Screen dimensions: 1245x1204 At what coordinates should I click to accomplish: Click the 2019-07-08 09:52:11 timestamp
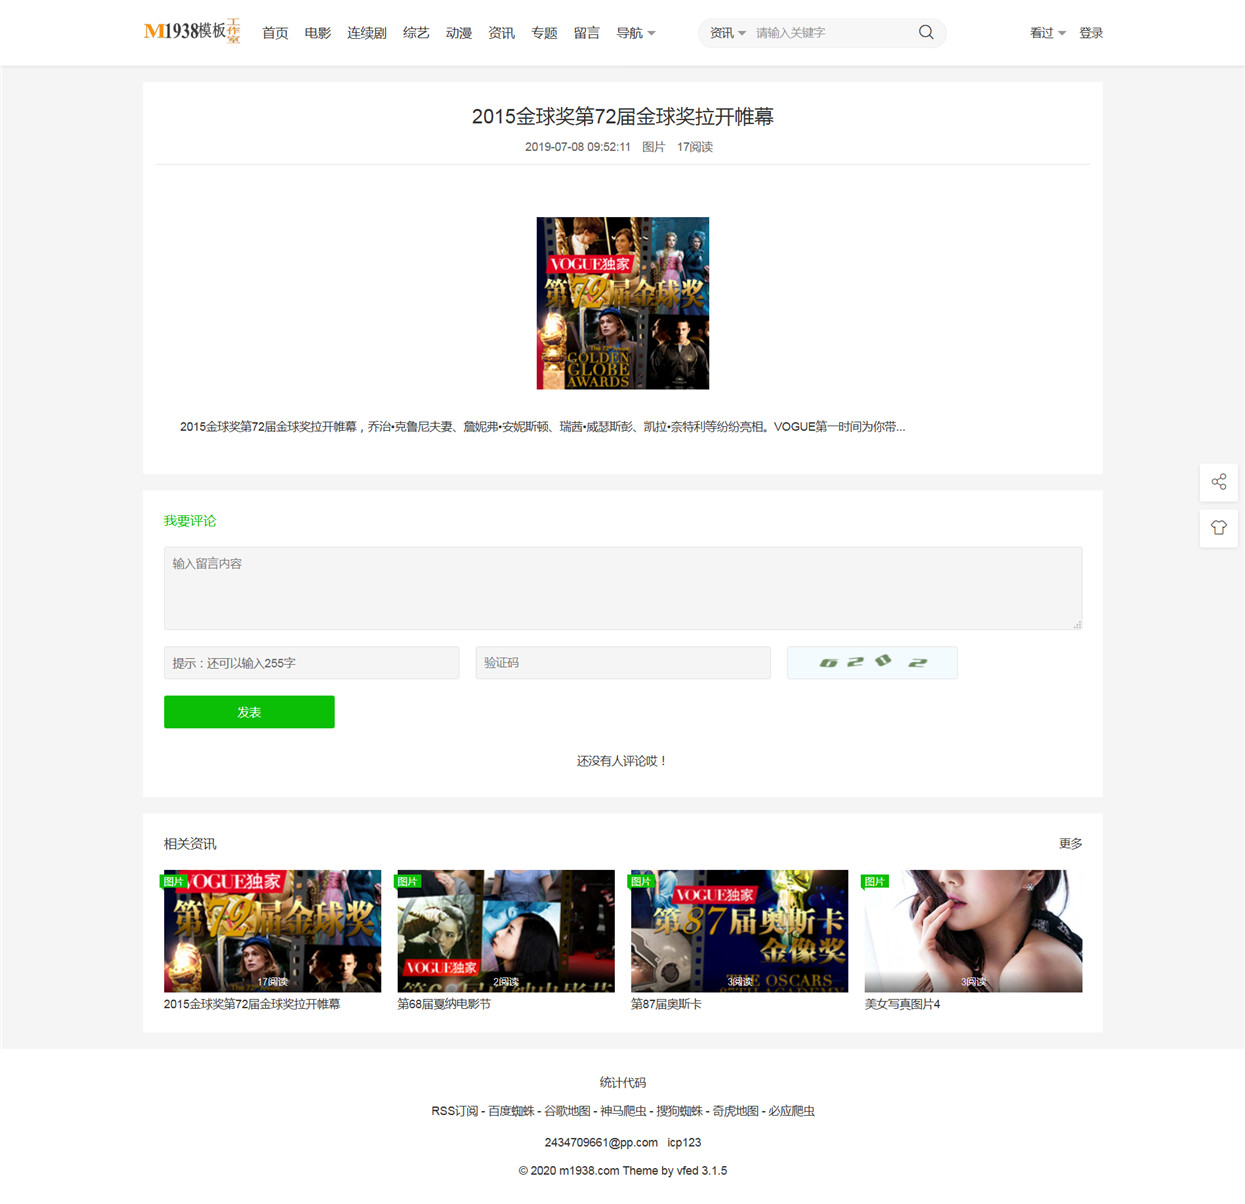coord(578,147)
